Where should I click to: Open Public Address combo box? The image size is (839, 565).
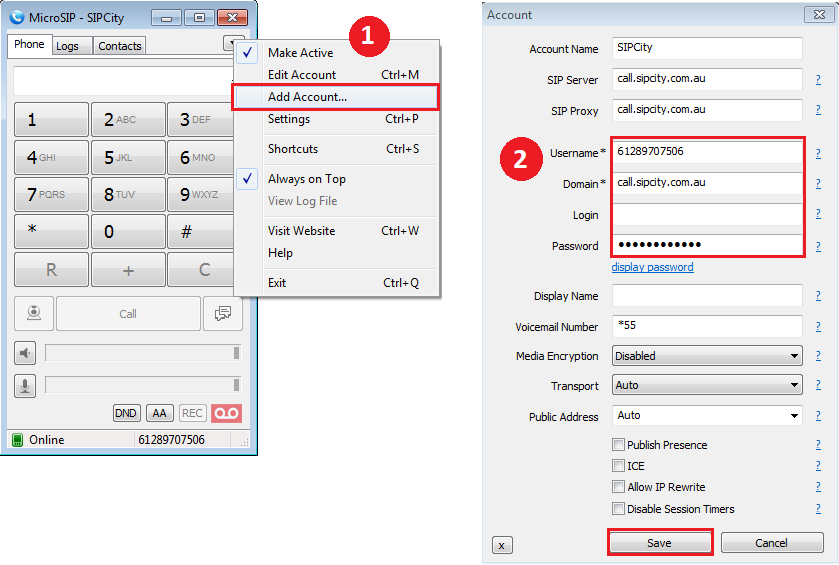tap(707, 415)
